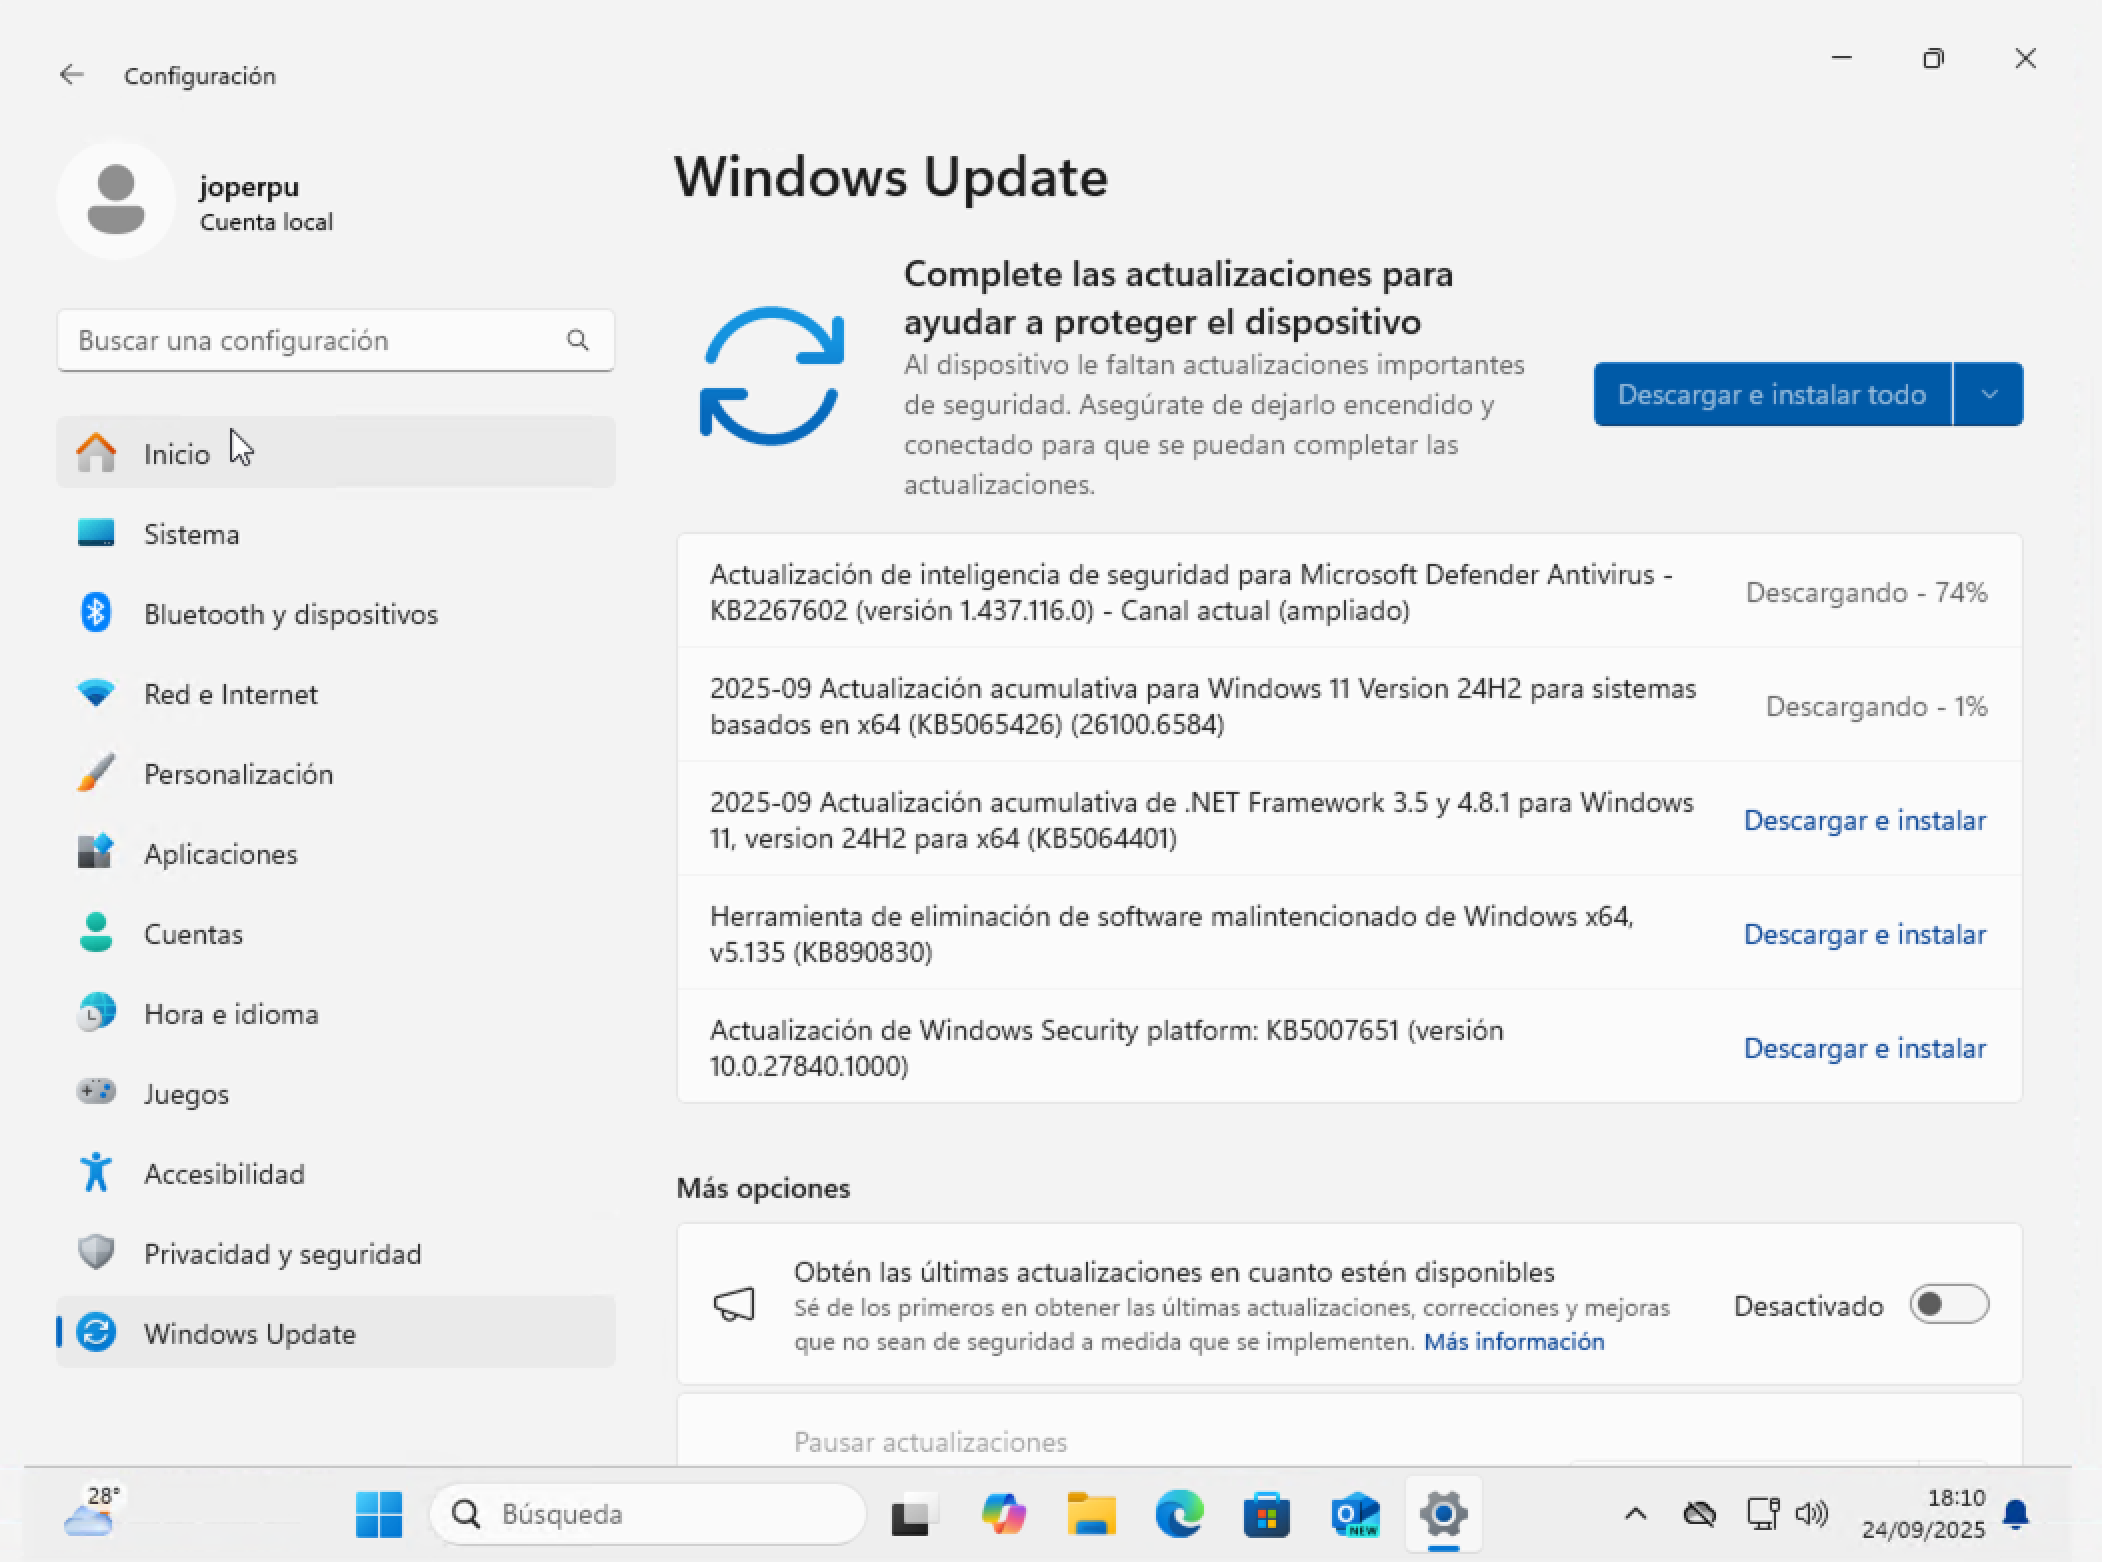Go back with the arrow icon
Screen dimensions: 2102x1562
(x=71, y=75)
